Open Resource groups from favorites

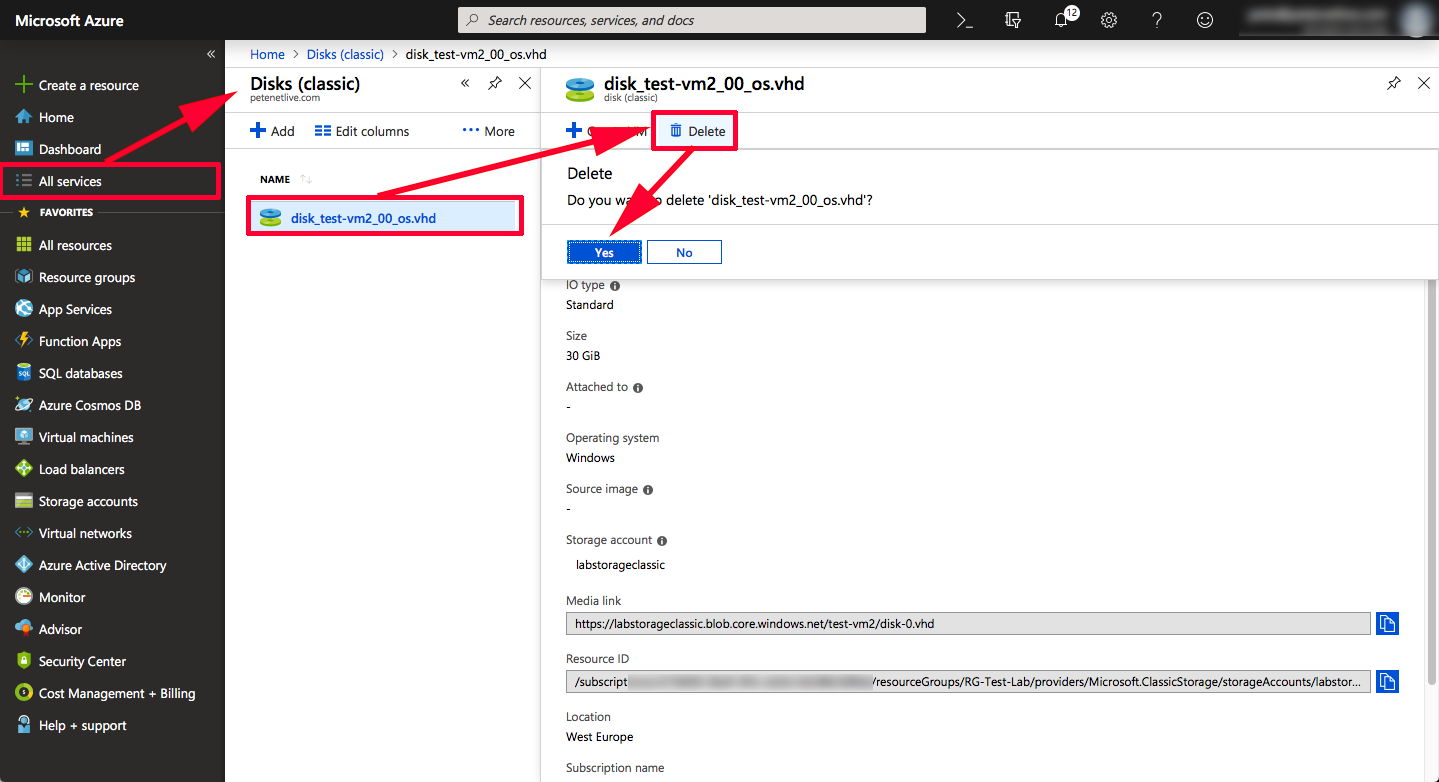click(86, 277)
